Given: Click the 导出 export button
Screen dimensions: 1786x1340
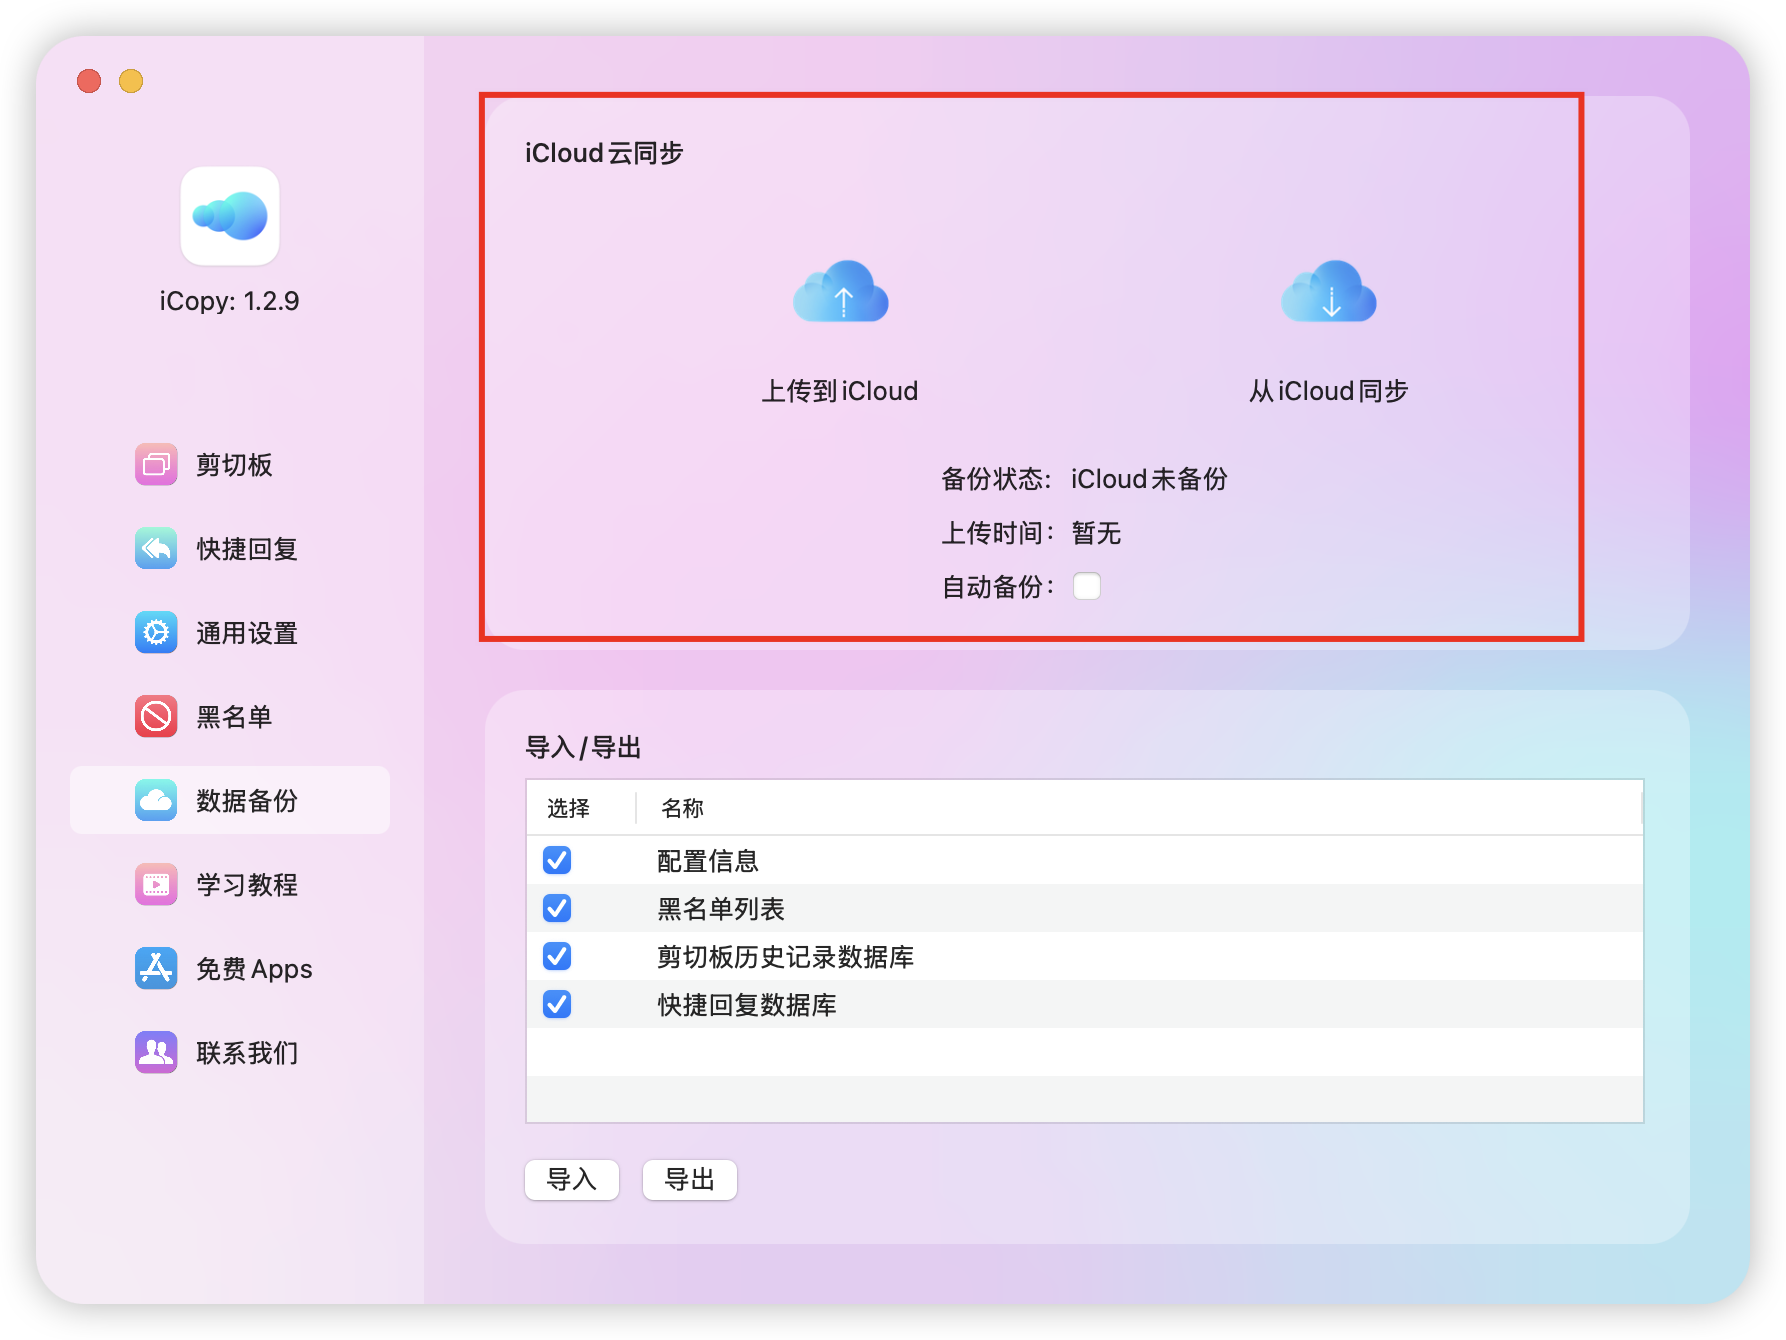Looking at the screenshot, I should click(x=689, y=1180).
